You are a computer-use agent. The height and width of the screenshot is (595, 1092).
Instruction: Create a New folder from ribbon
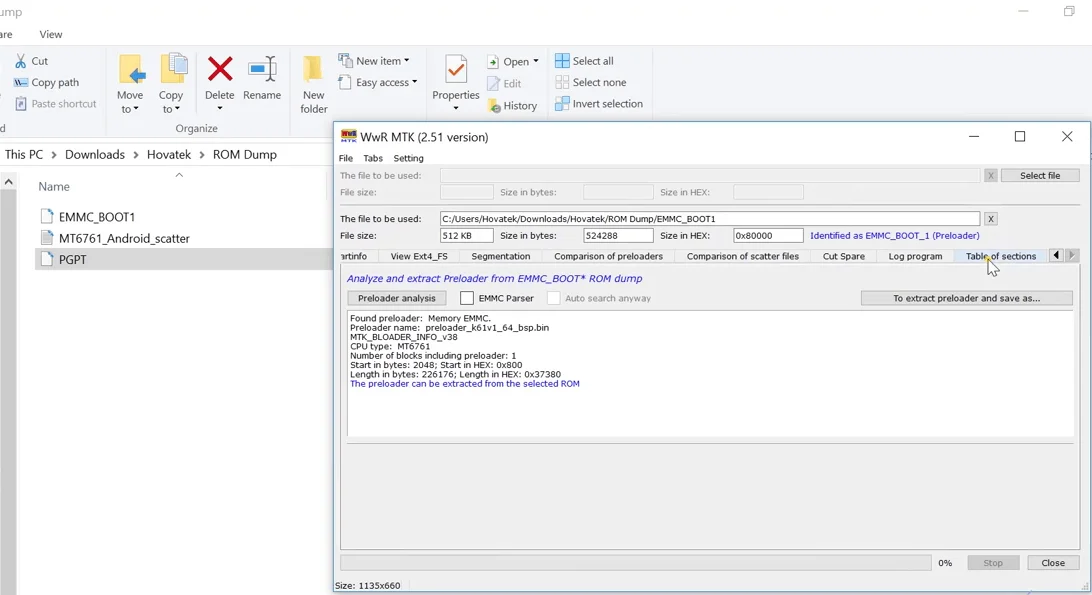click(x=313, y=84)
